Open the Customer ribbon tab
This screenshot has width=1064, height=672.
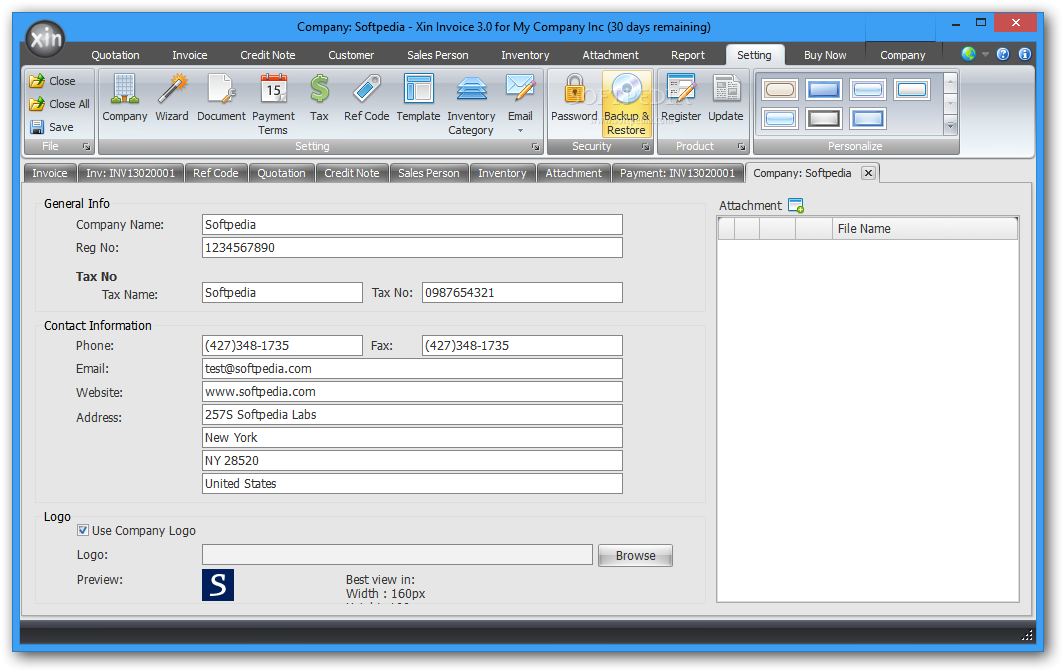[x=351, y=55]
